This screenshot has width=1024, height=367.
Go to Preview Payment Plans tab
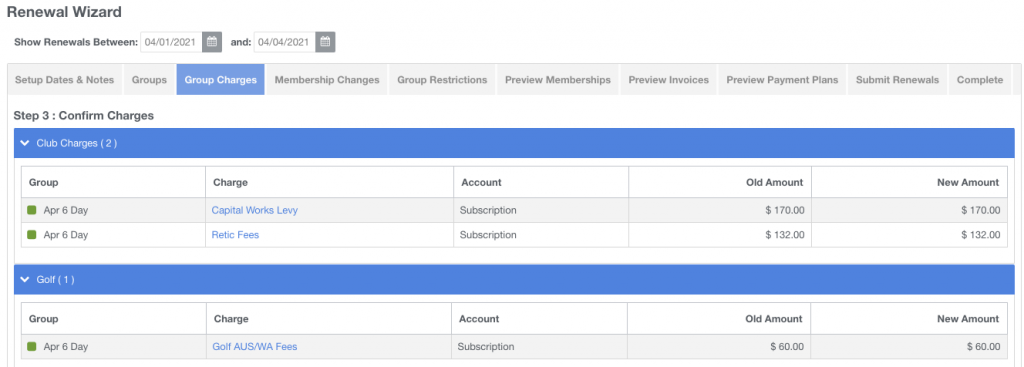782,80
